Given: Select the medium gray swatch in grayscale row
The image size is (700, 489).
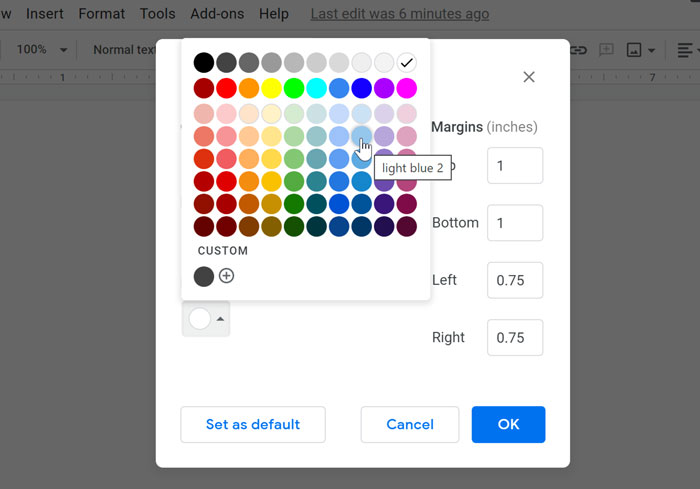Looking at the screenshot, I should 271,63.
